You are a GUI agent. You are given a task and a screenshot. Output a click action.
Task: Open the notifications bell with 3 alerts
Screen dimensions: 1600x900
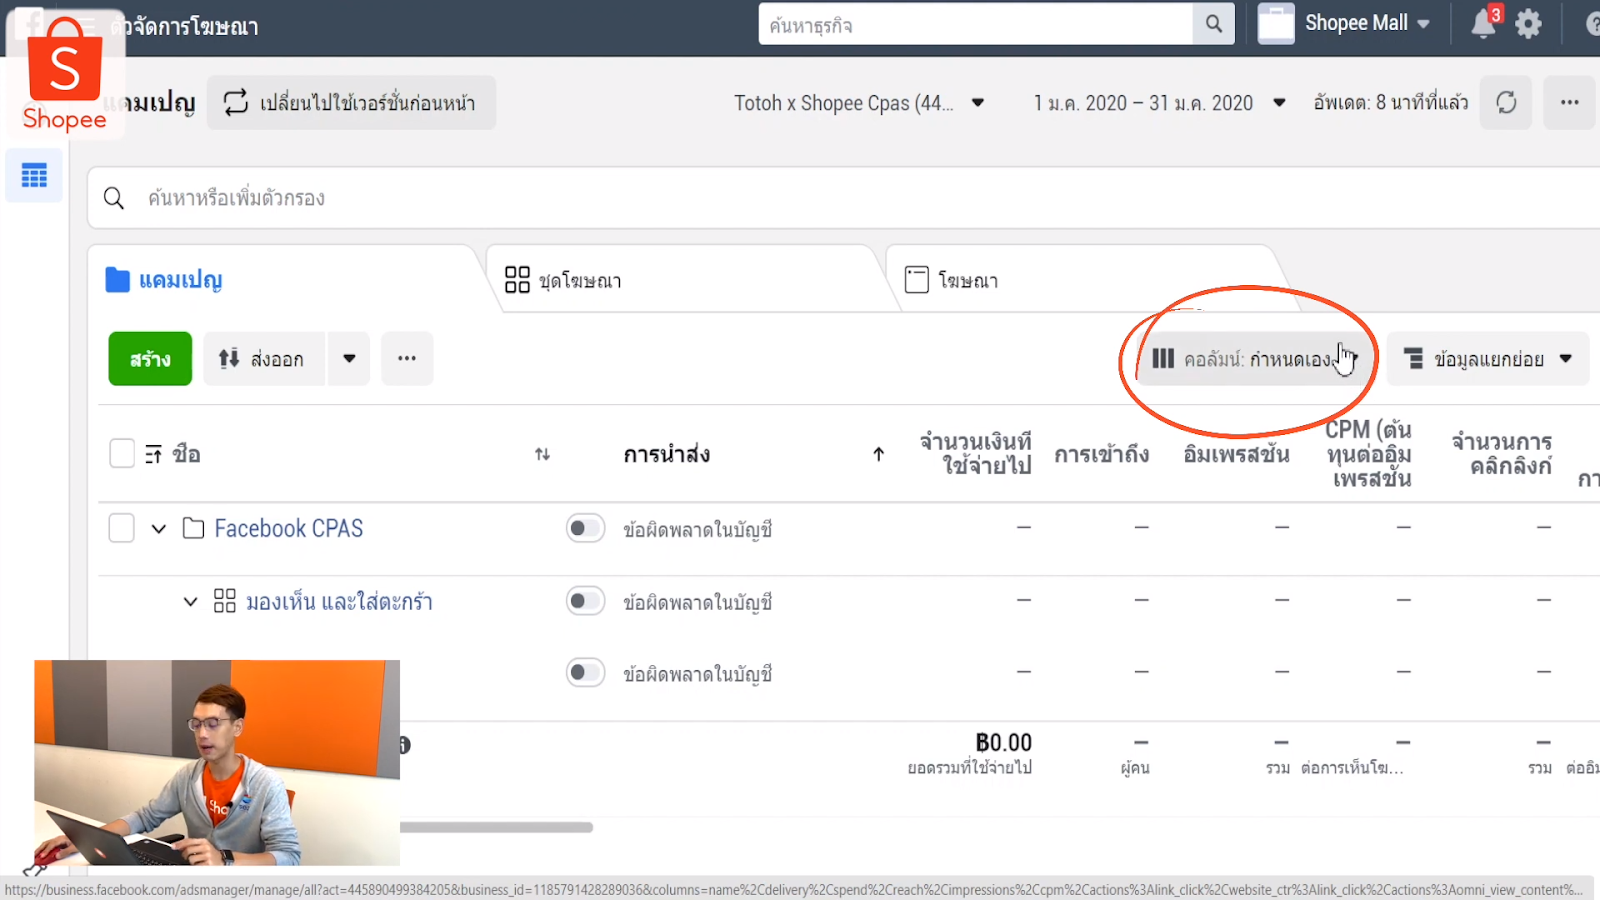click(1483, 23)
